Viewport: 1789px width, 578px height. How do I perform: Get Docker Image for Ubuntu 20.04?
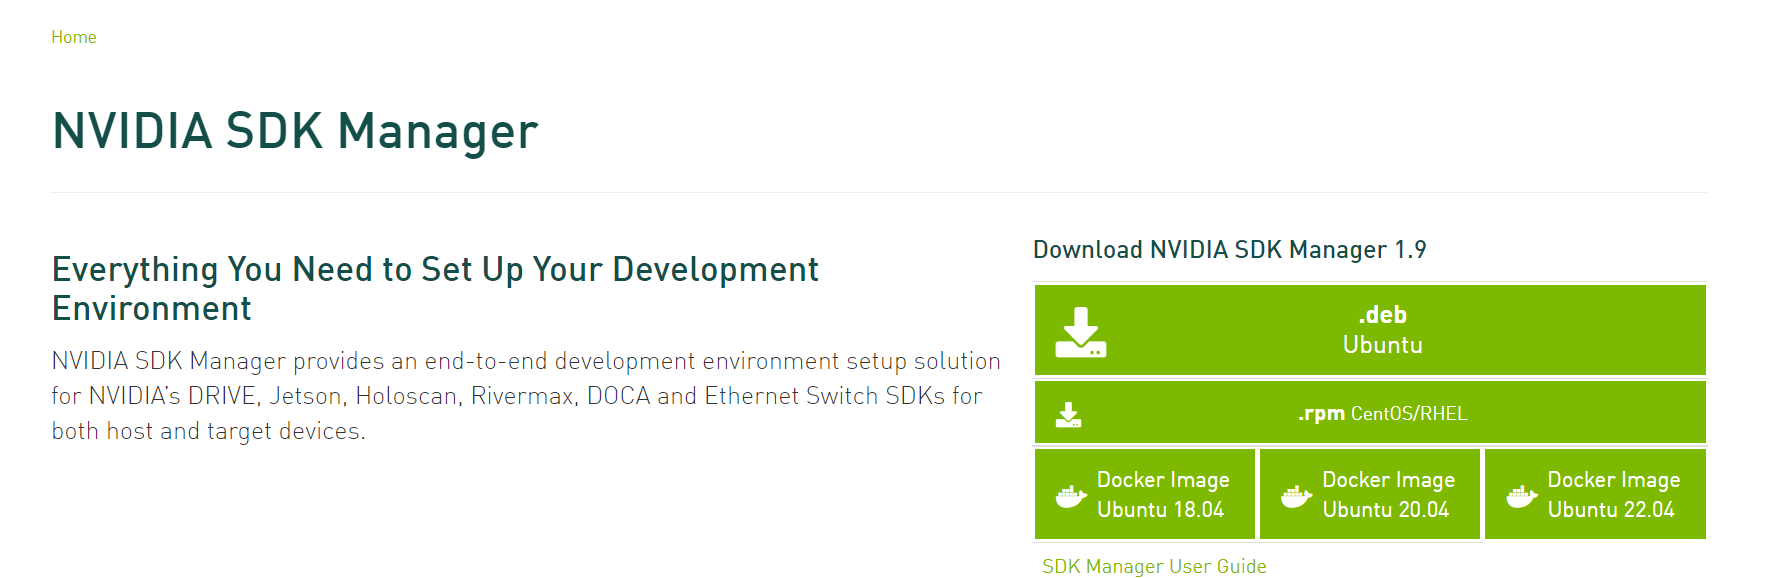[x=1370, y=494]
